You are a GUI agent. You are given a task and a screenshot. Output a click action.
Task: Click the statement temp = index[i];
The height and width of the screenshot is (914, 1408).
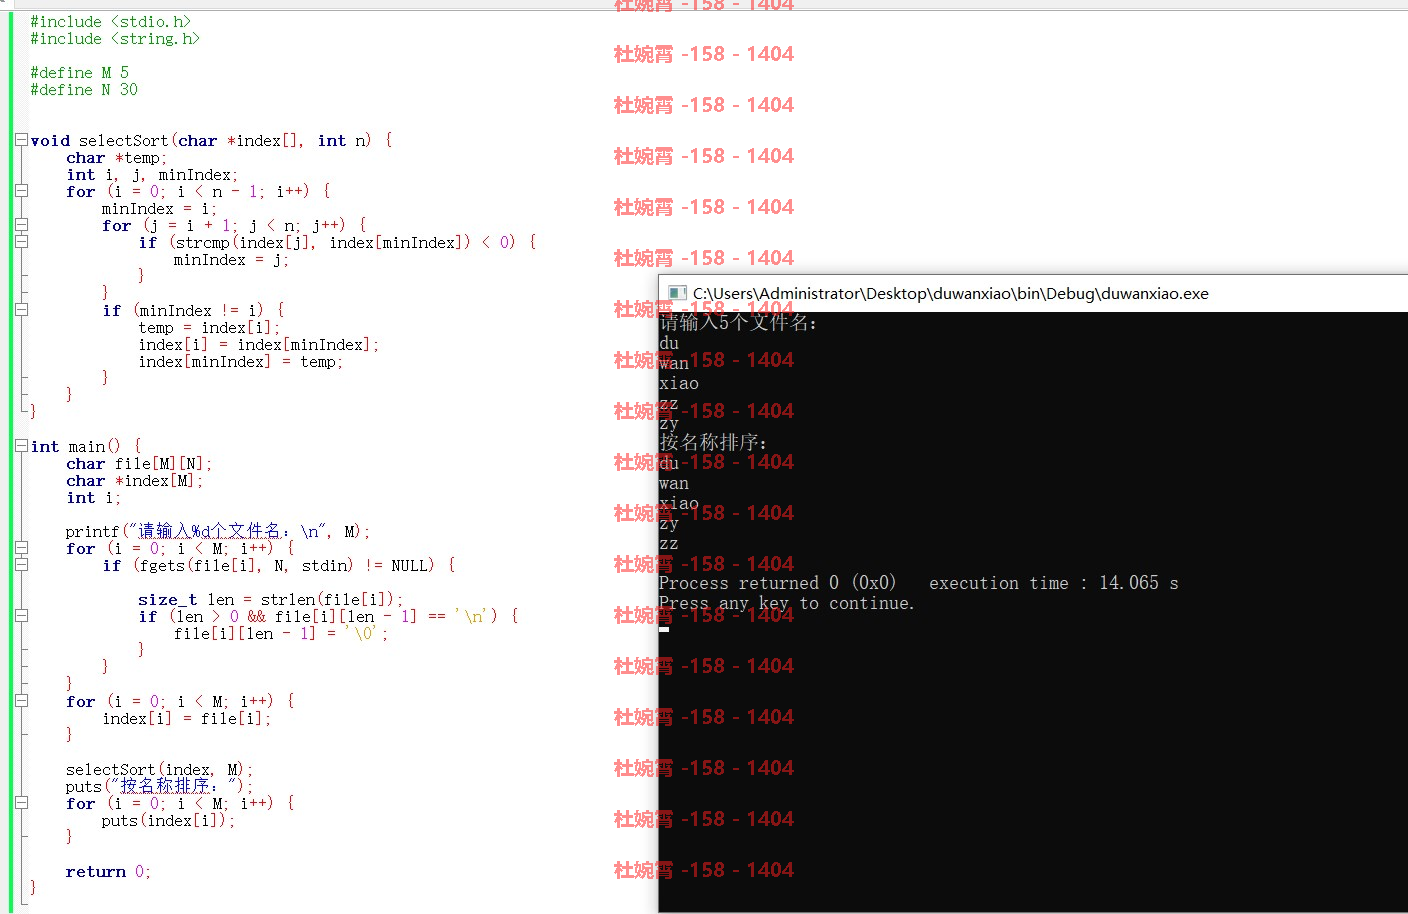point(209,327)
